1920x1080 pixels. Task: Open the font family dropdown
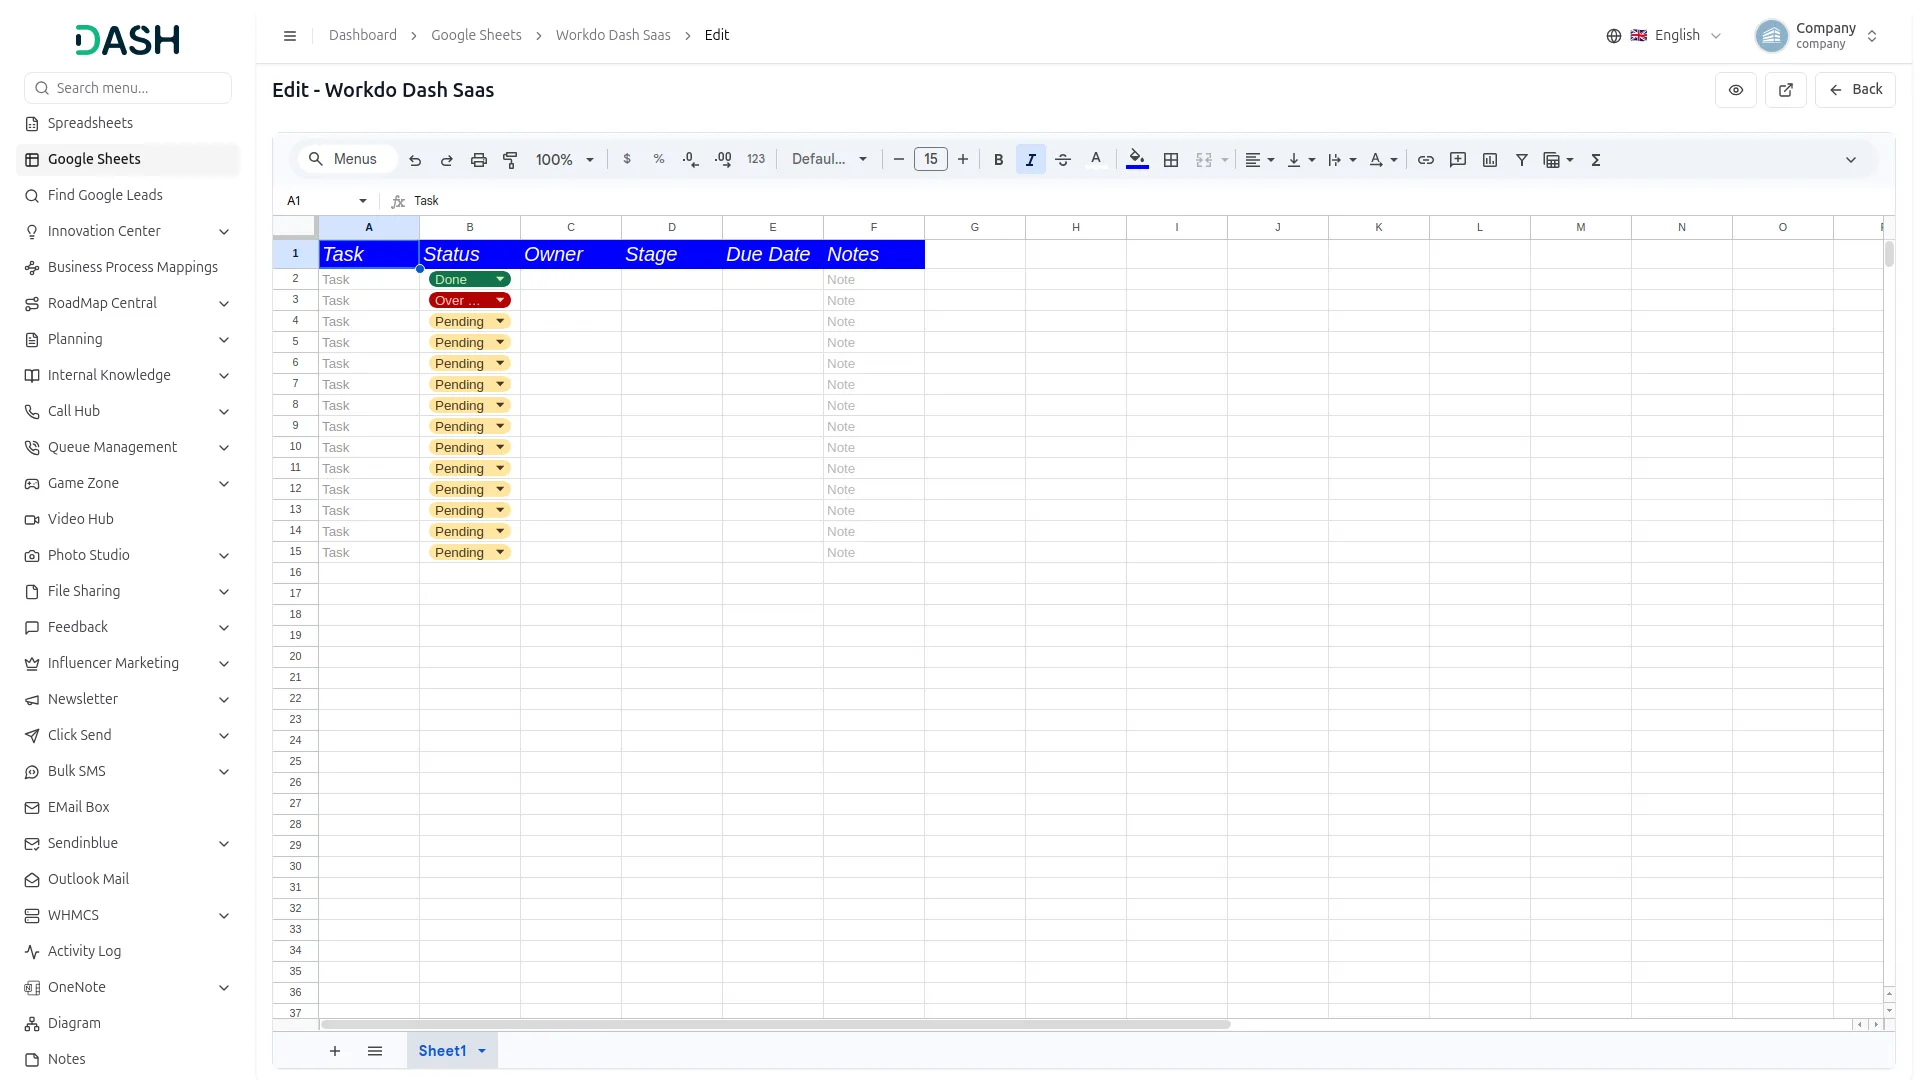829,160
